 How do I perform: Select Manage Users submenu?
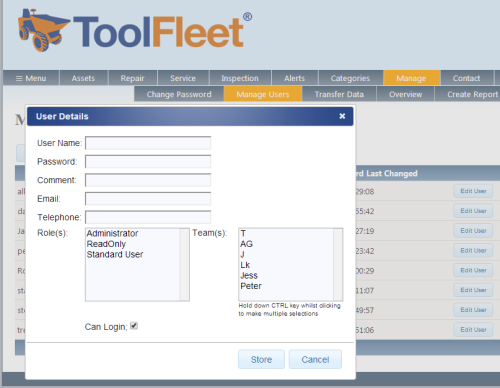click(x=263, y=94)
